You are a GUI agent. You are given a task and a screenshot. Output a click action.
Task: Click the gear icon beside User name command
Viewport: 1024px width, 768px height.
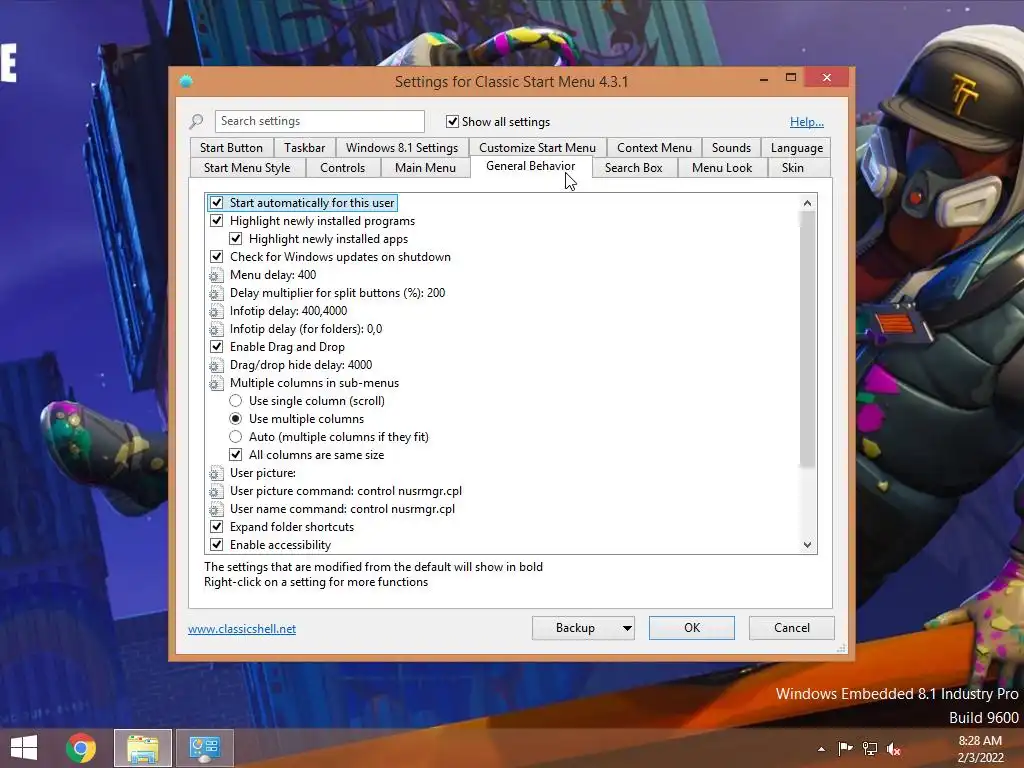[x=216, y=509]
